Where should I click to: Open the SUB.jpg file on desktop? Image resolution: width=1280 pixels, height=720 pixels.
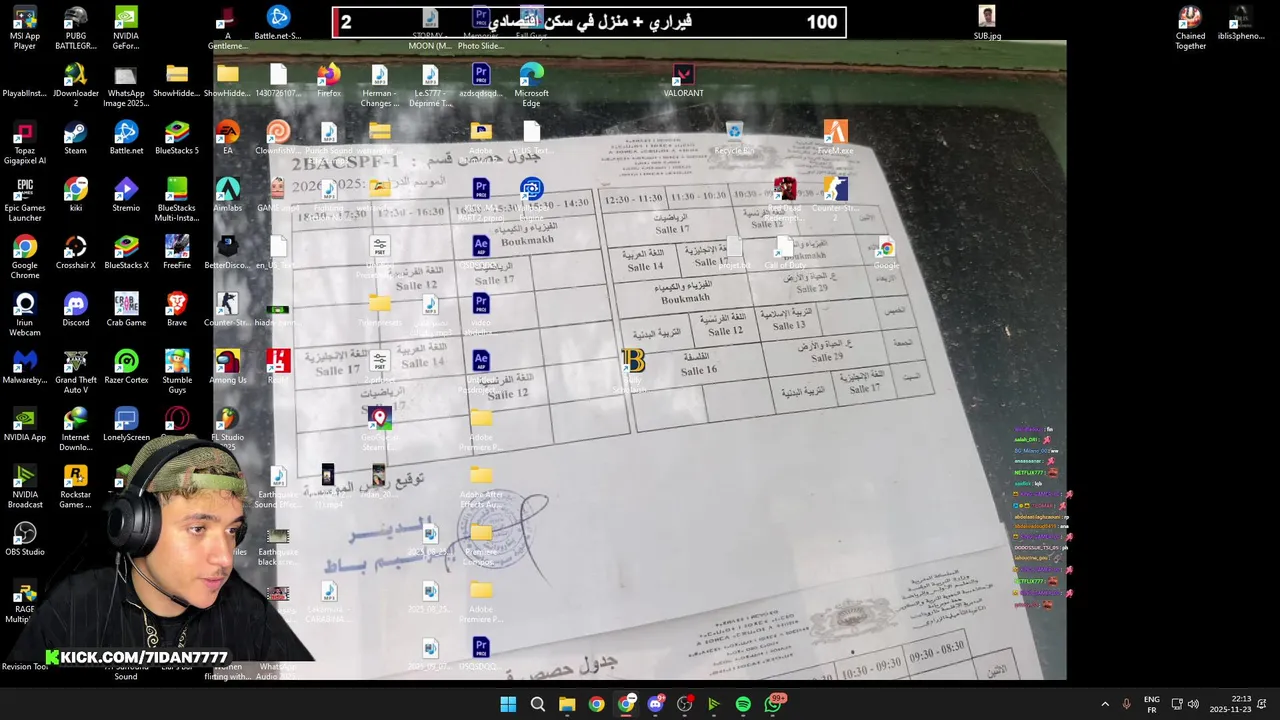point(987,24)
